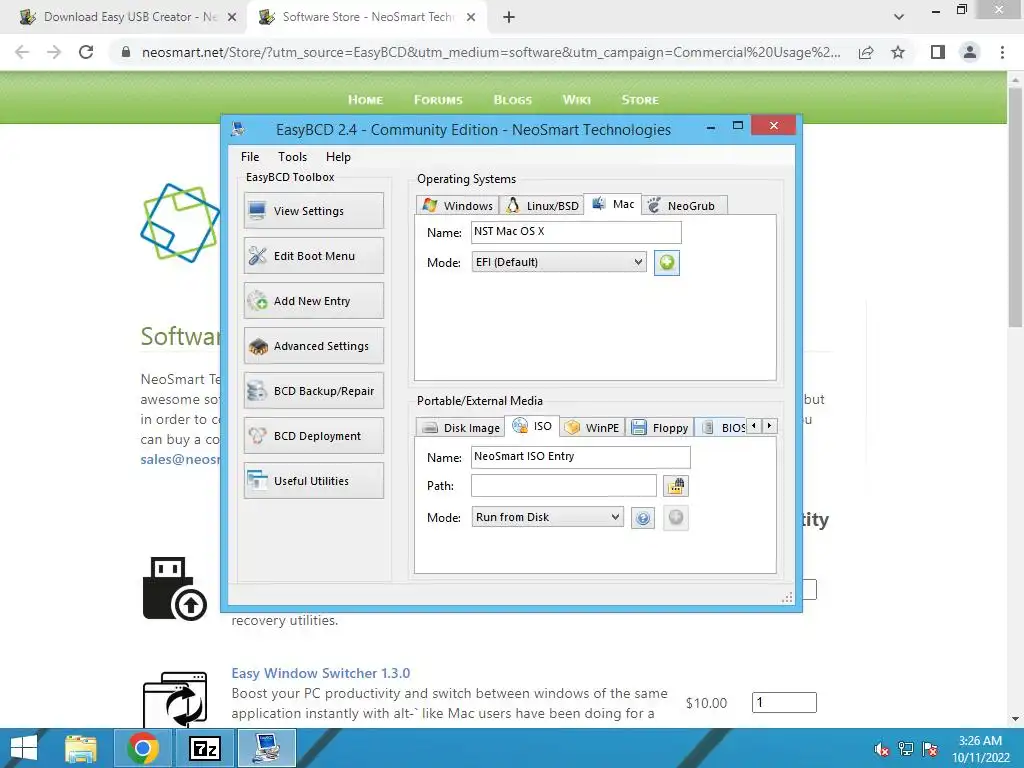Close the Download Easy USB Creator tab
1024x768 pixels.
click(x=232, y=18)
